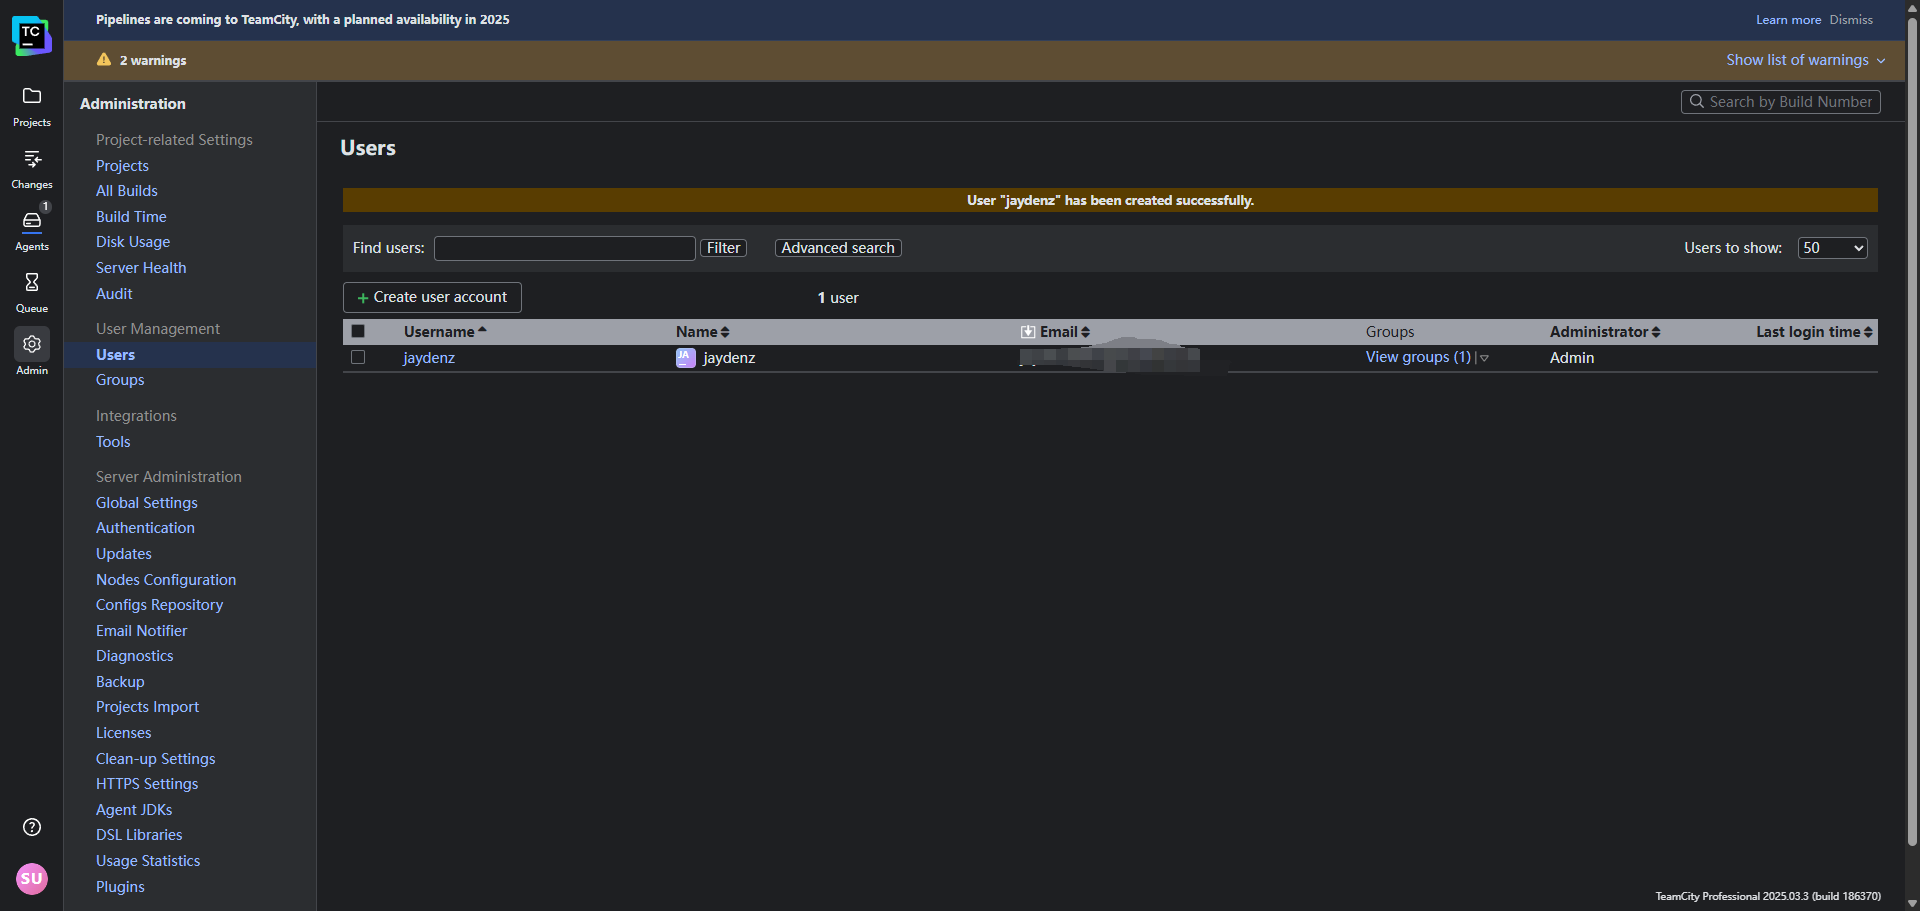Viewport: 1920px width, 911px height.
Task: Open Agent JDKs page
Action: [x=134, y=810]
